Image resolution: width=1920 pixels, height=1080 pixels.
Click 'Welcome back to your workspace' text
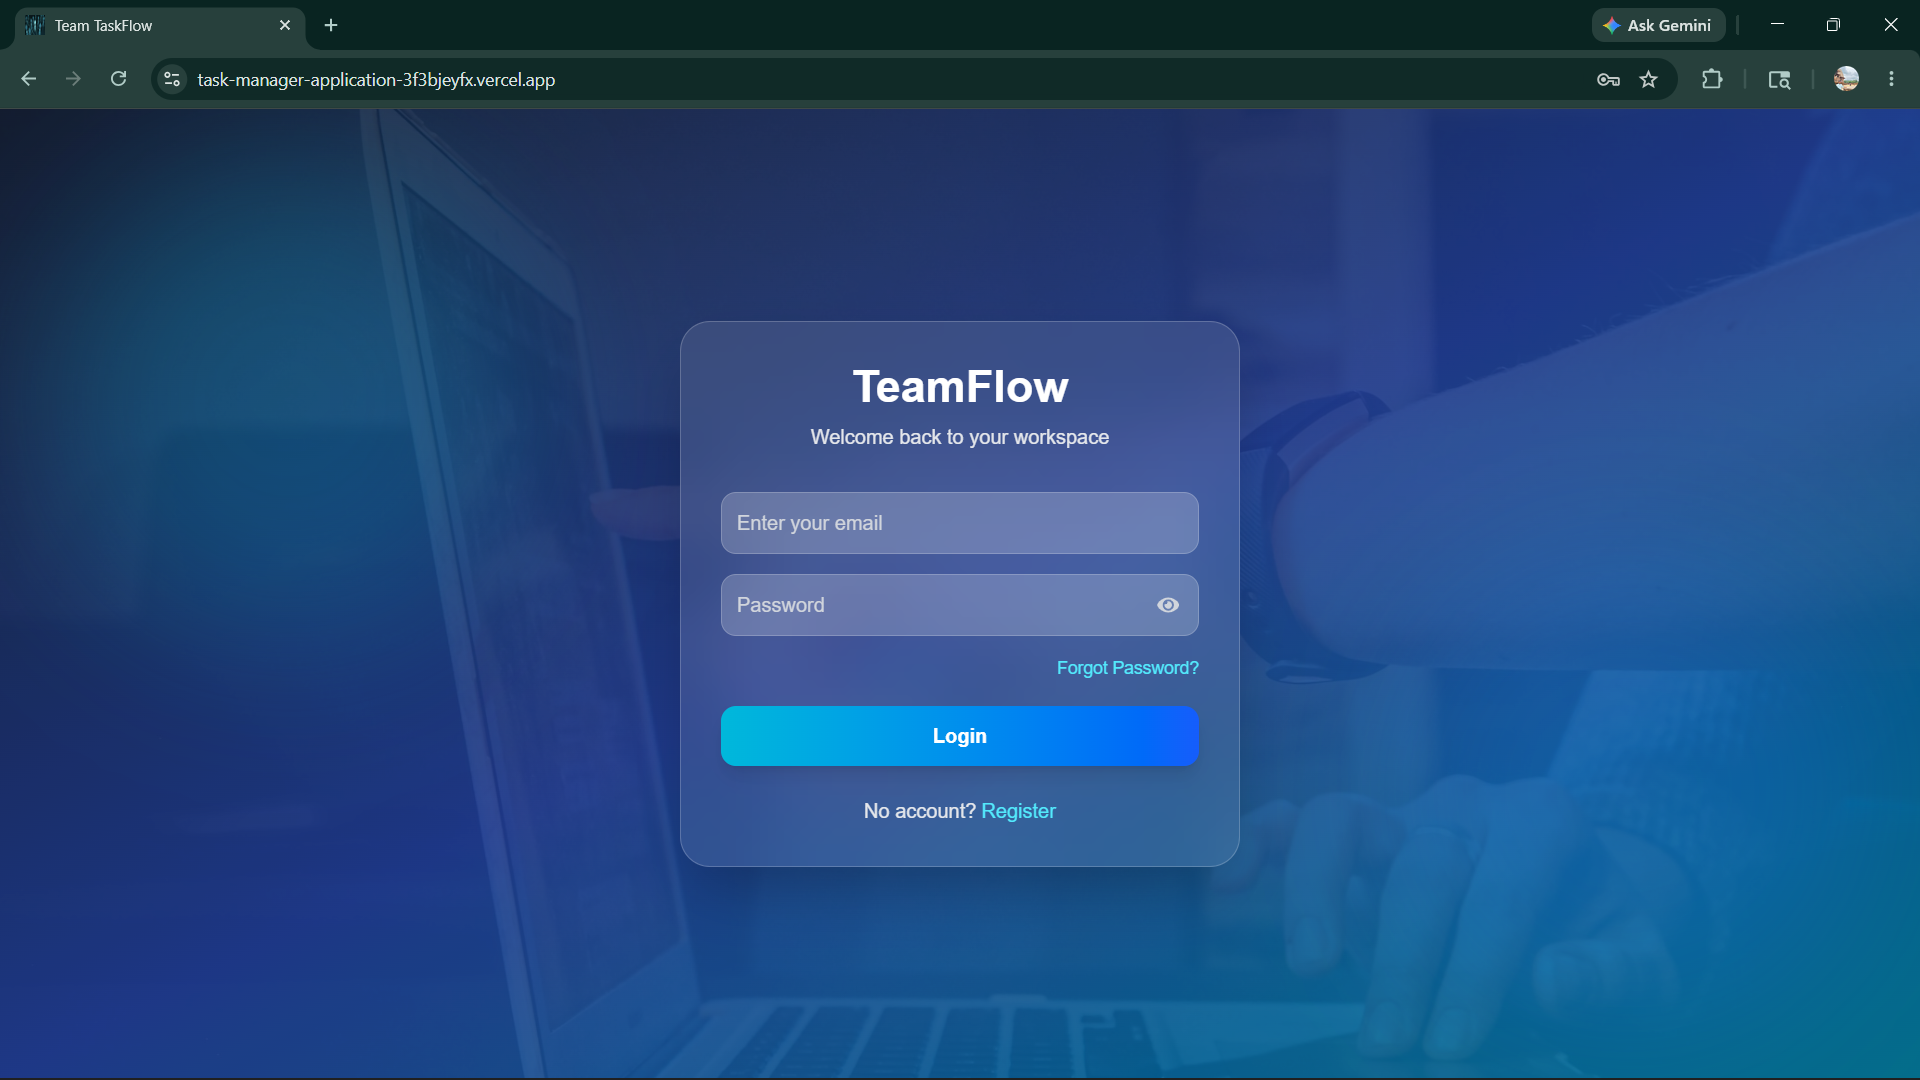click(960, 437)
